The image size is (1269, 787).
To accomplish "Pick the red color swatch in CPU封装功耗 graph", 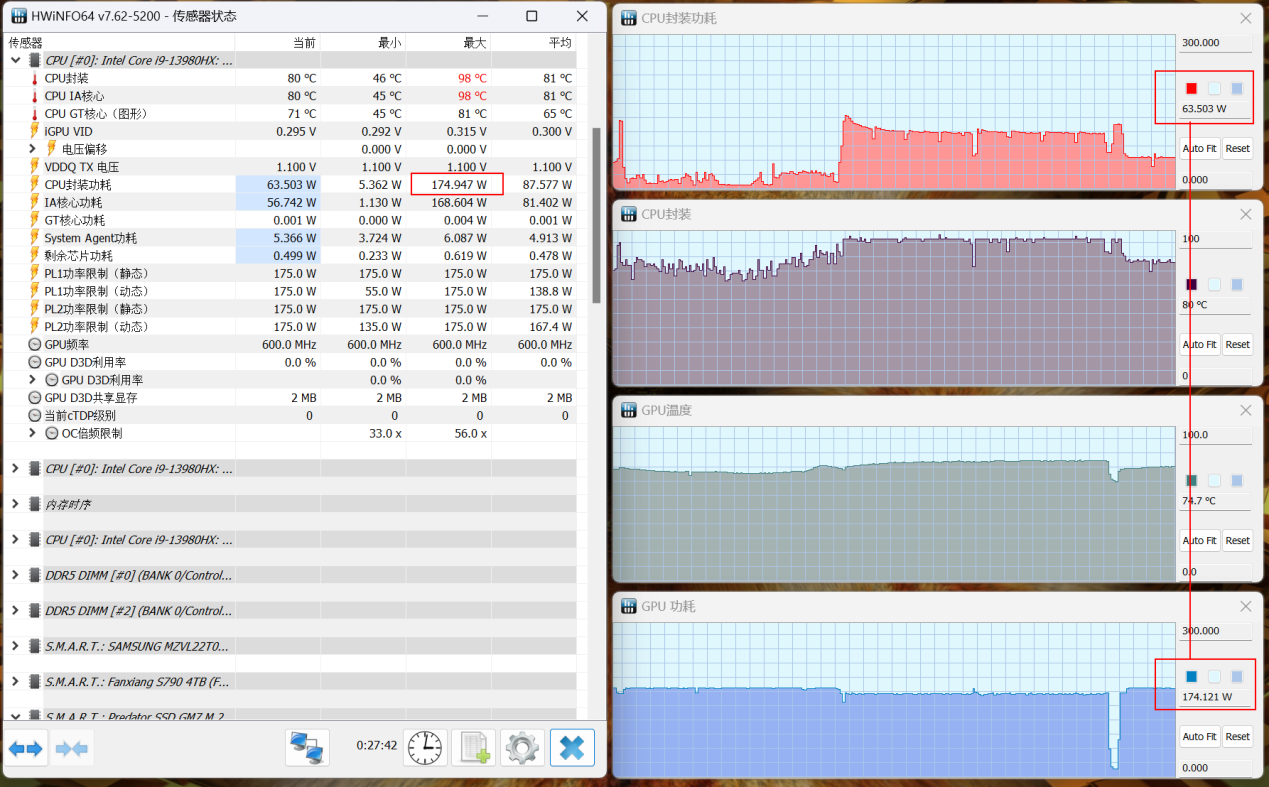I will tap(1191, 88).
